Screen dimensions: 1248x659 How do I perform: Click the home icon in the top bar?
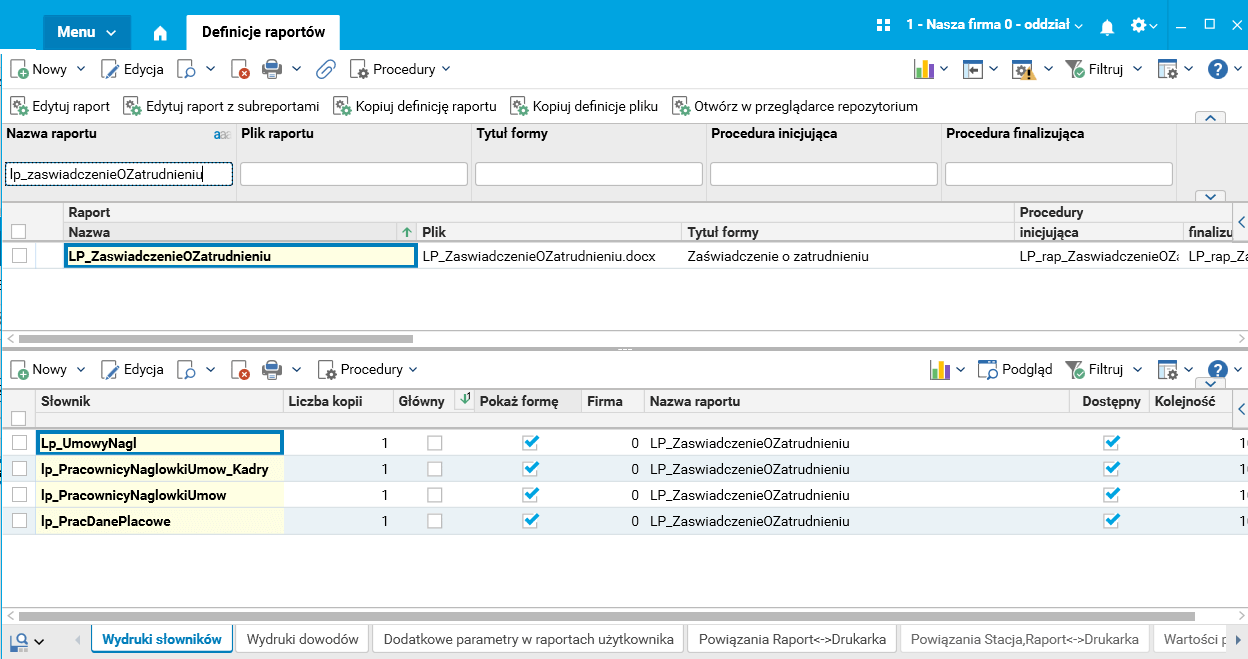point(160,32)
